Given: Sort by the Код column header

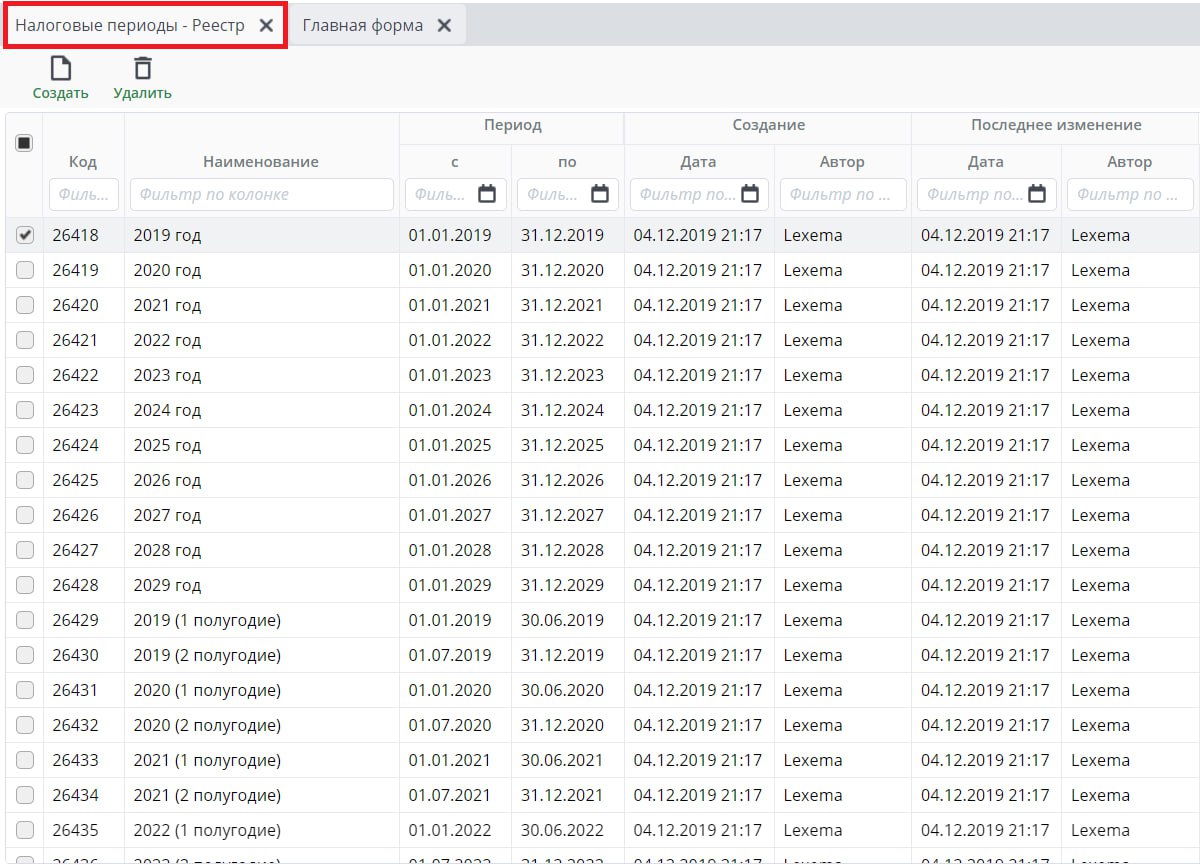Looking at the screenshot, I should [83, 161].
